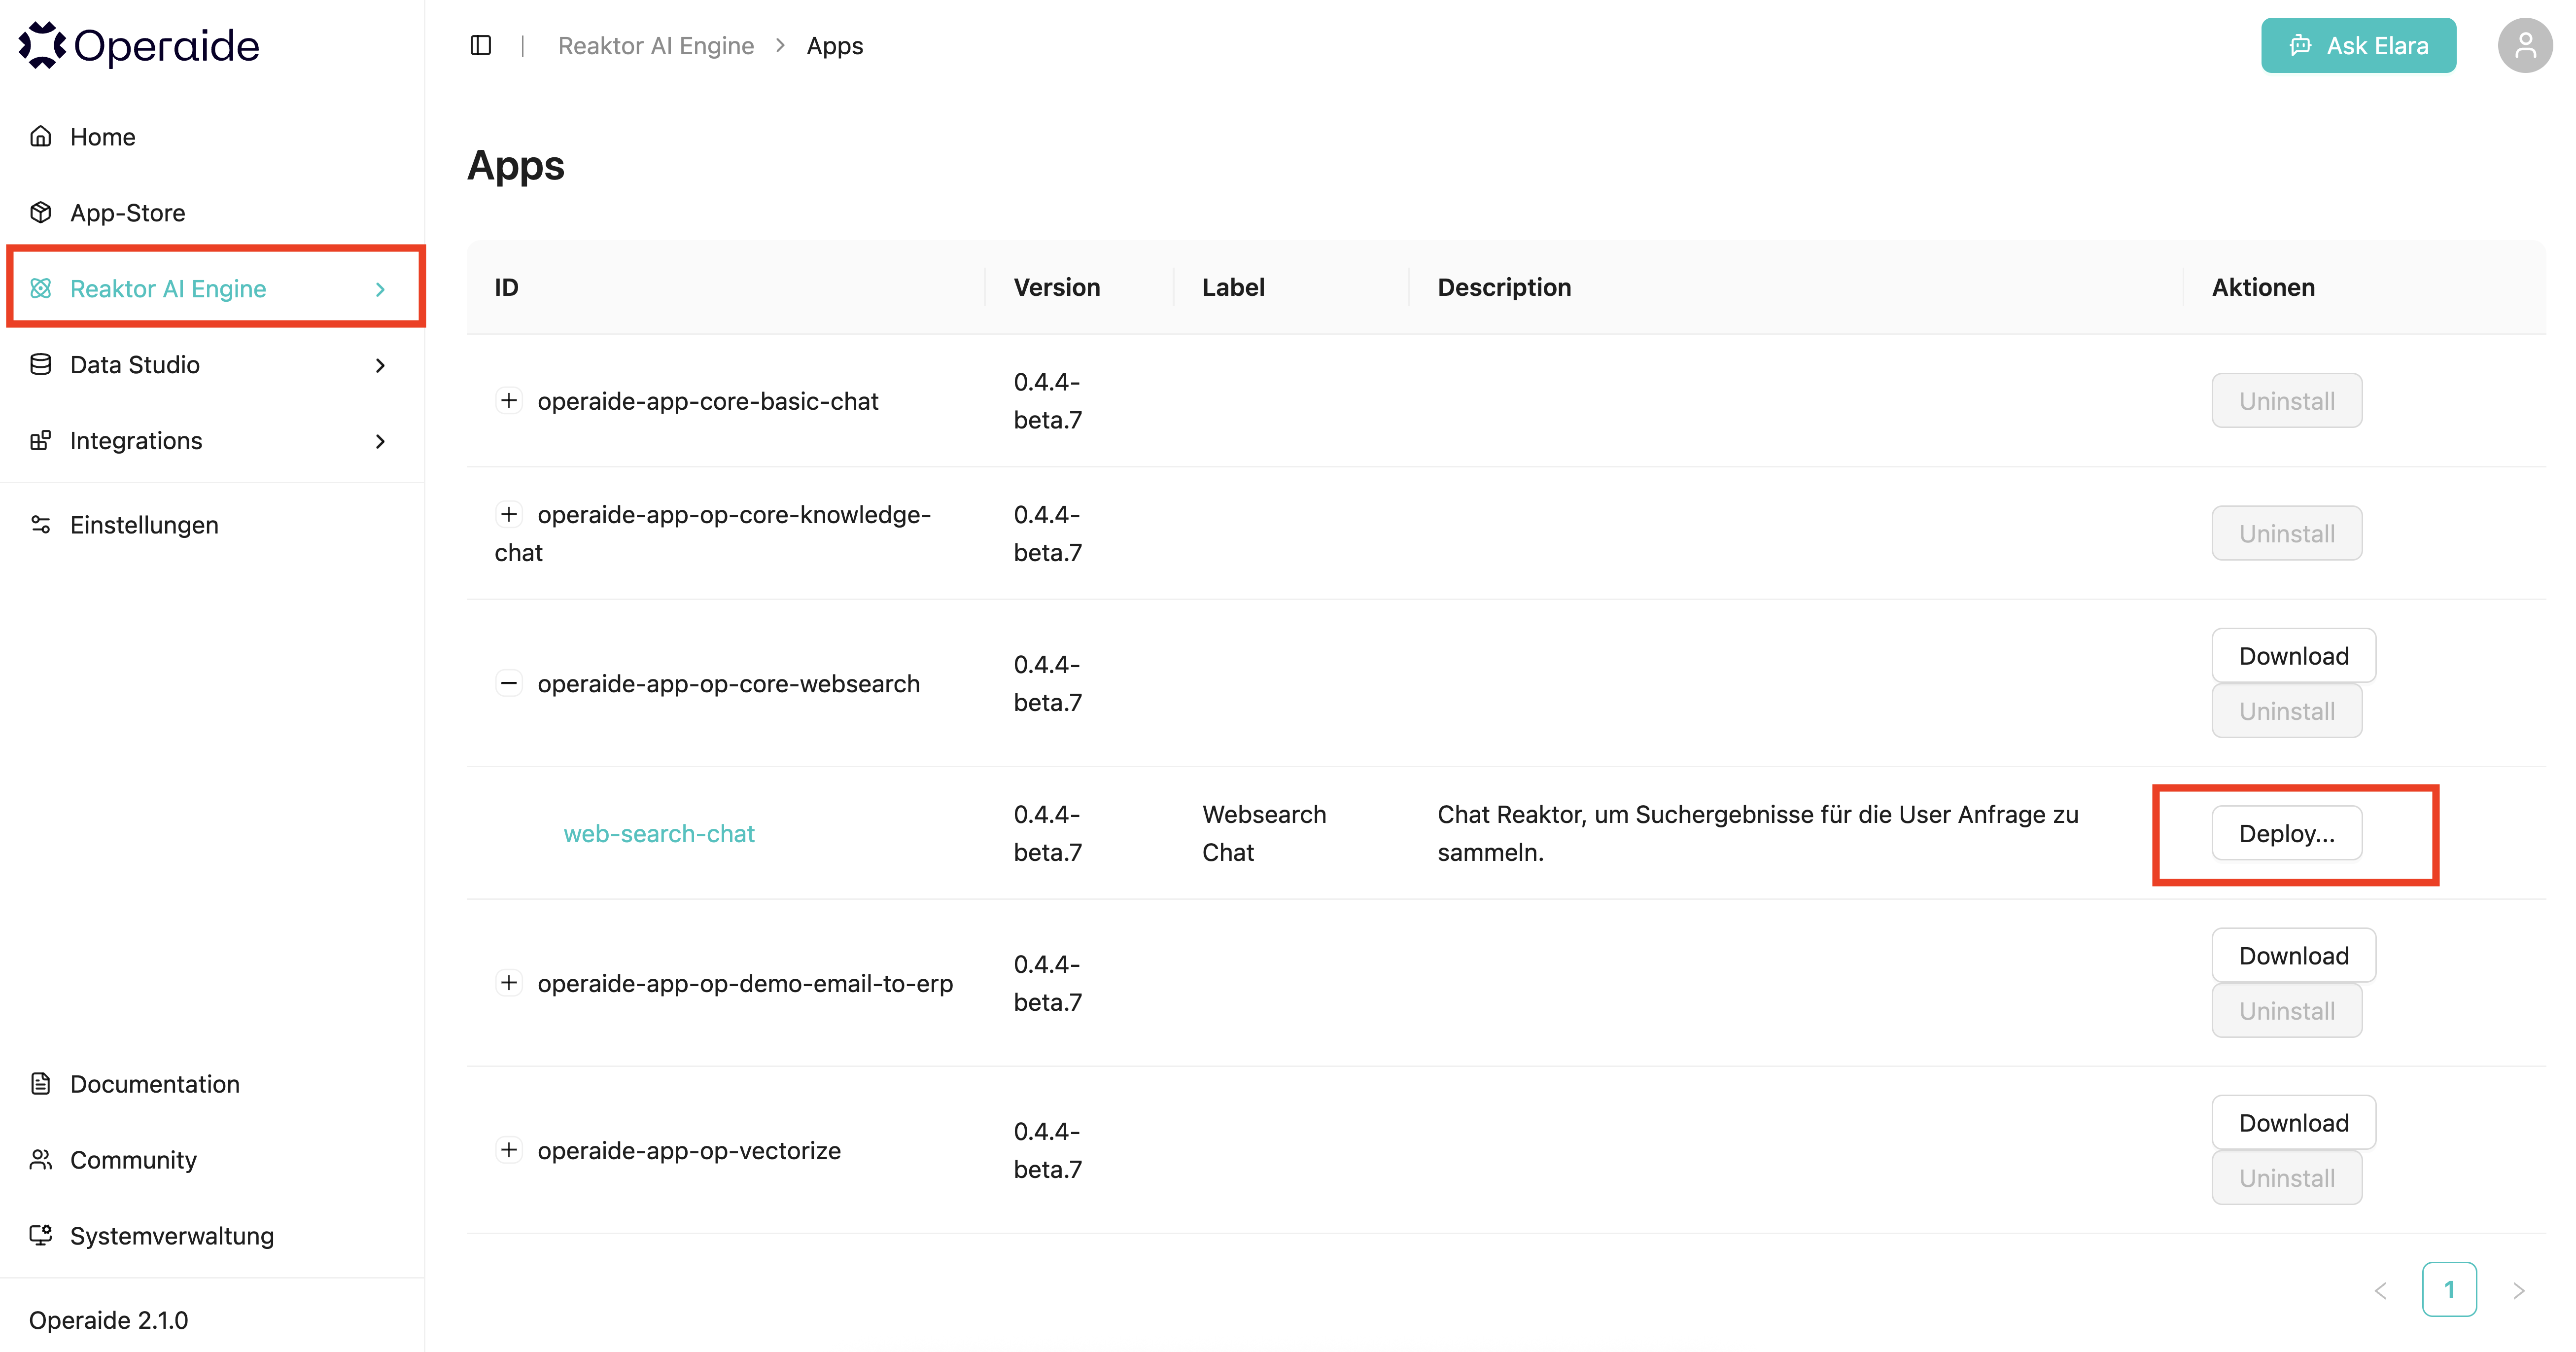Screen dimensions: 2576x1352
Task: Uninstall the operaide-app-core-basic-chat app
Action: tap(2287, 401)
